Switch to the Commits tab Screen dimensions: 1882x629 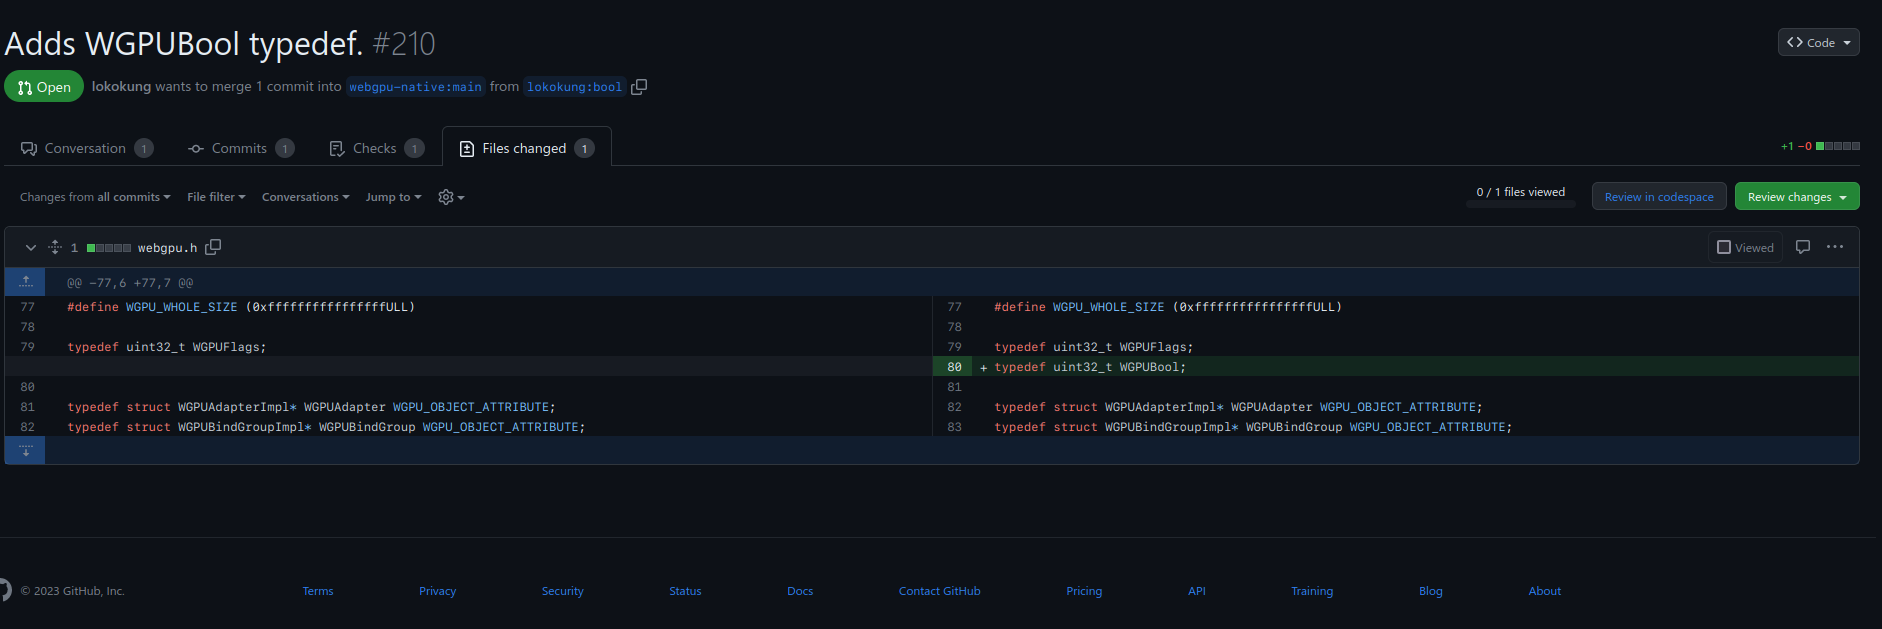240,148
